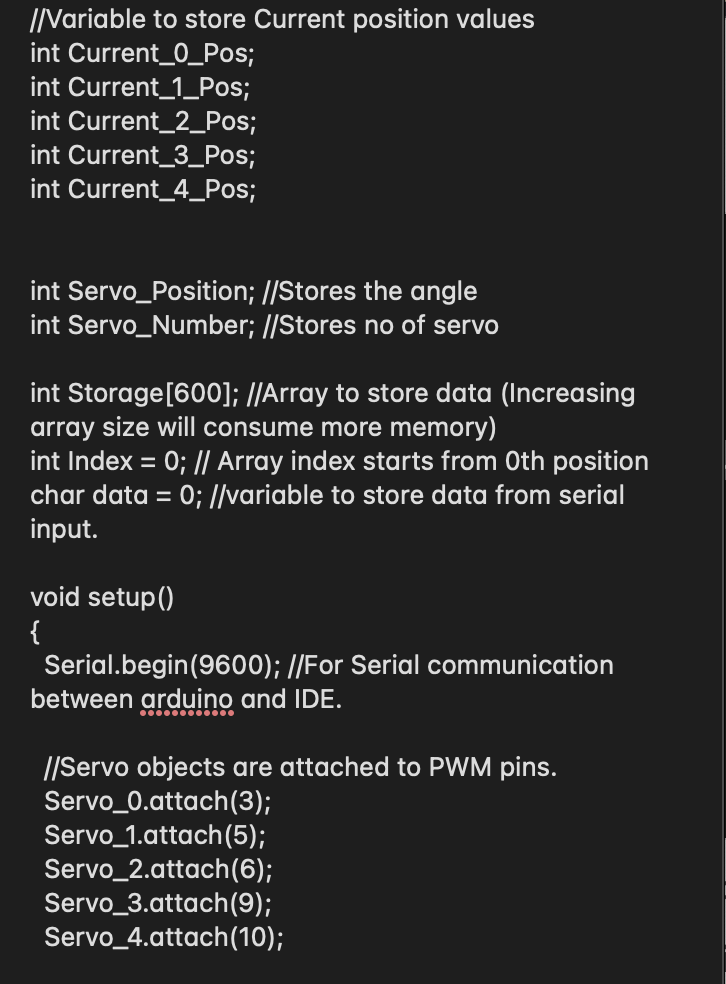Image resolution: width=726 pixels, height=984 pixels.
Task: Place cursor on the int Index = 0 line
Action: click(x=109, y=461)
